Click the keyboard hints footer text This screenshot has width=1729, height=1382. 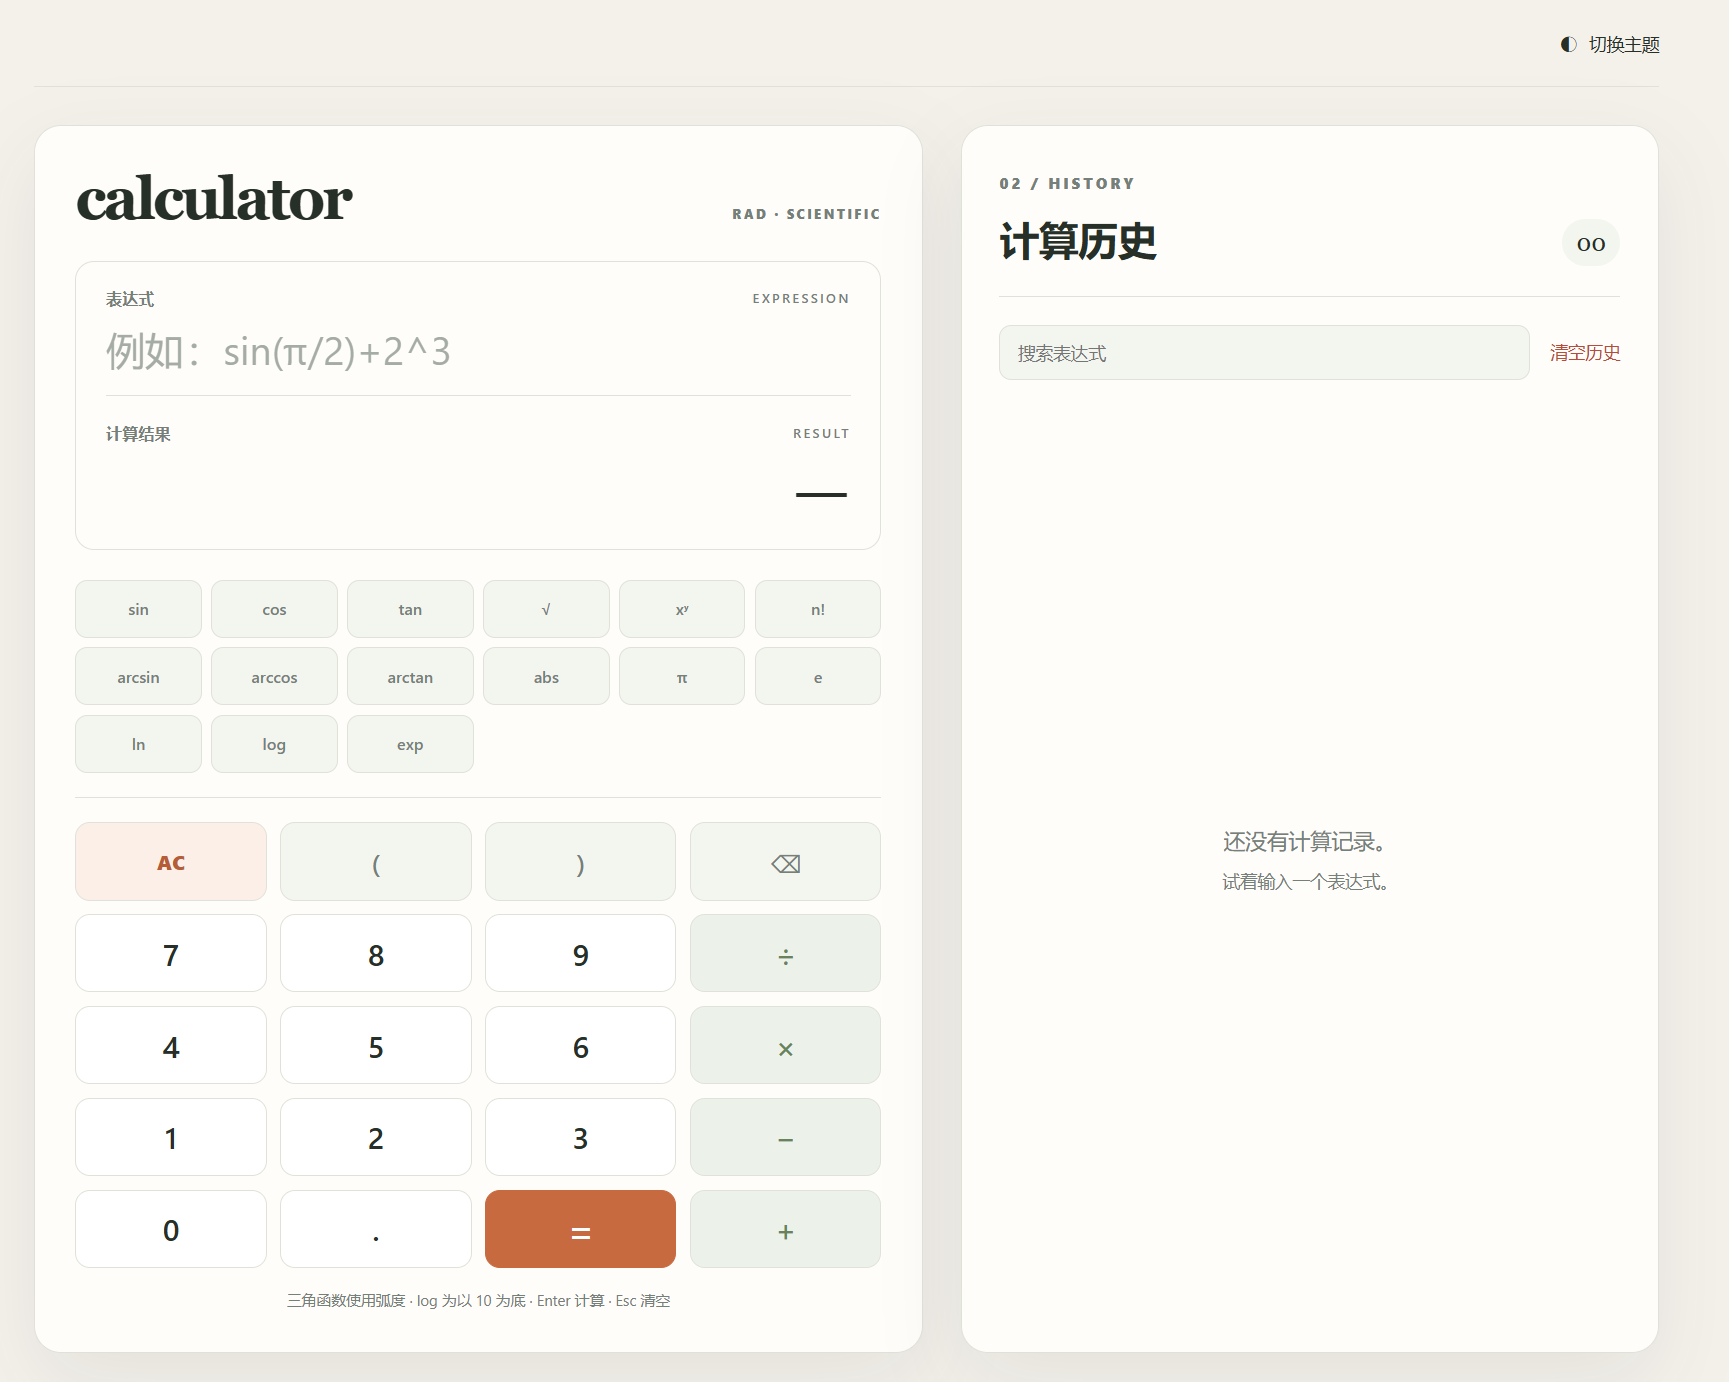[x=479, y=1300]
